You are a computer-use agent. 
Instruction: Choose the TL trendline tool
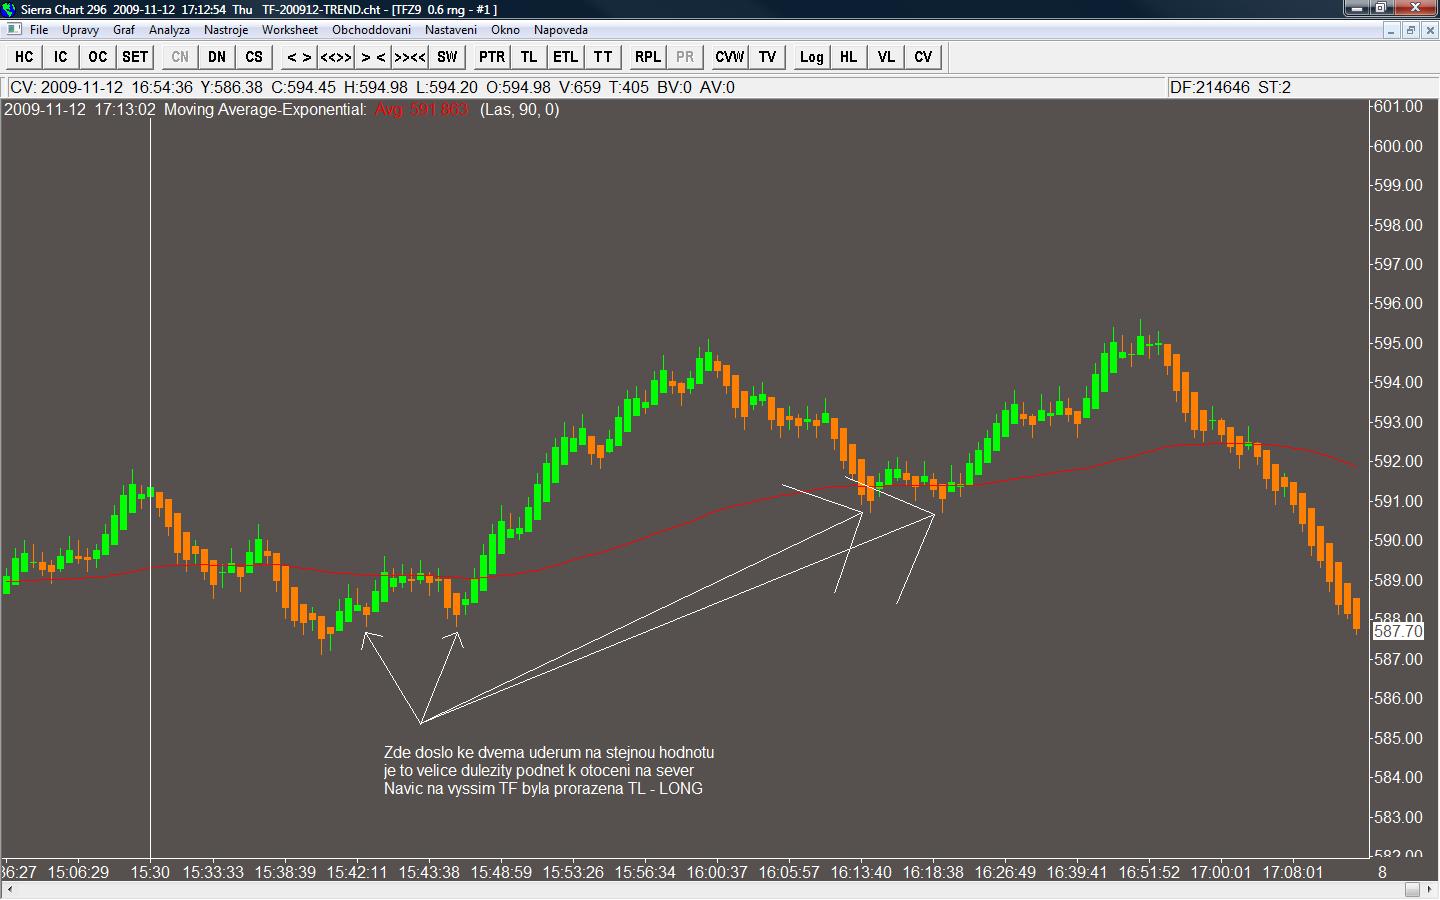529,57
